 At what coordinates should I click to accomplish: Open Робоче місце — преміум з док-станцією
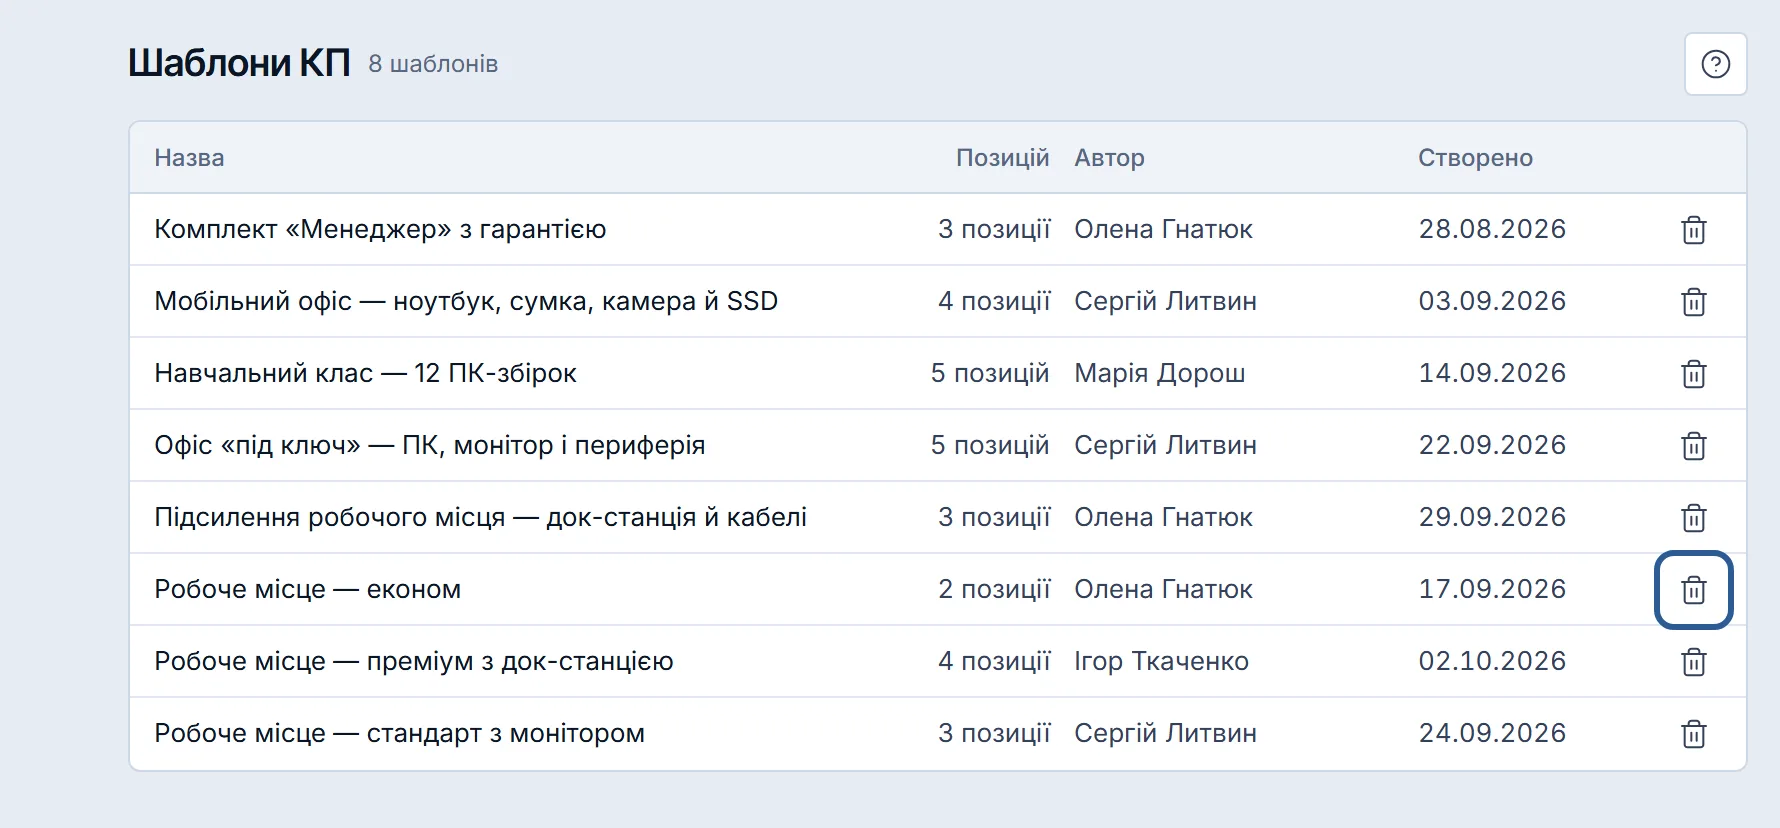click(x=414, y=661)
